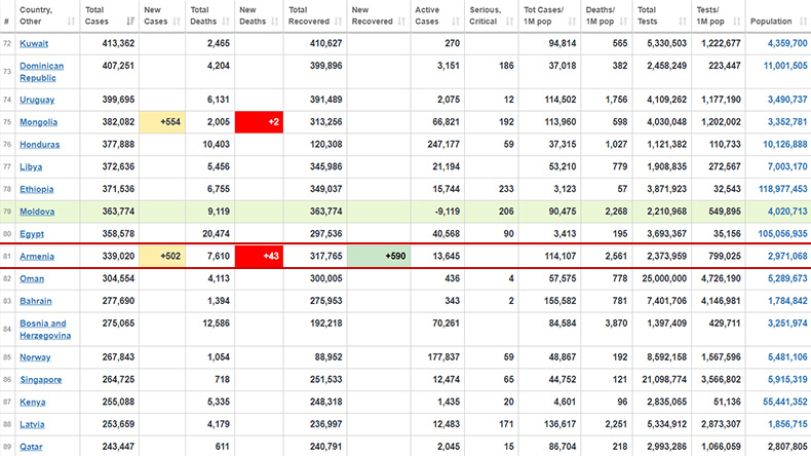This screenshot has width=811, height=456.
Task: Select Latvia total cases value 253,659
Action: (118, 424)
